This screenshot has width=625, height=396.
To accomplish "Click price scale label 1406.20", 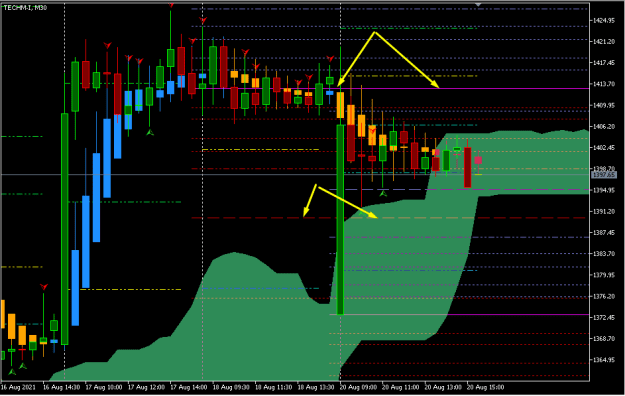I will [x=604, y=126].
